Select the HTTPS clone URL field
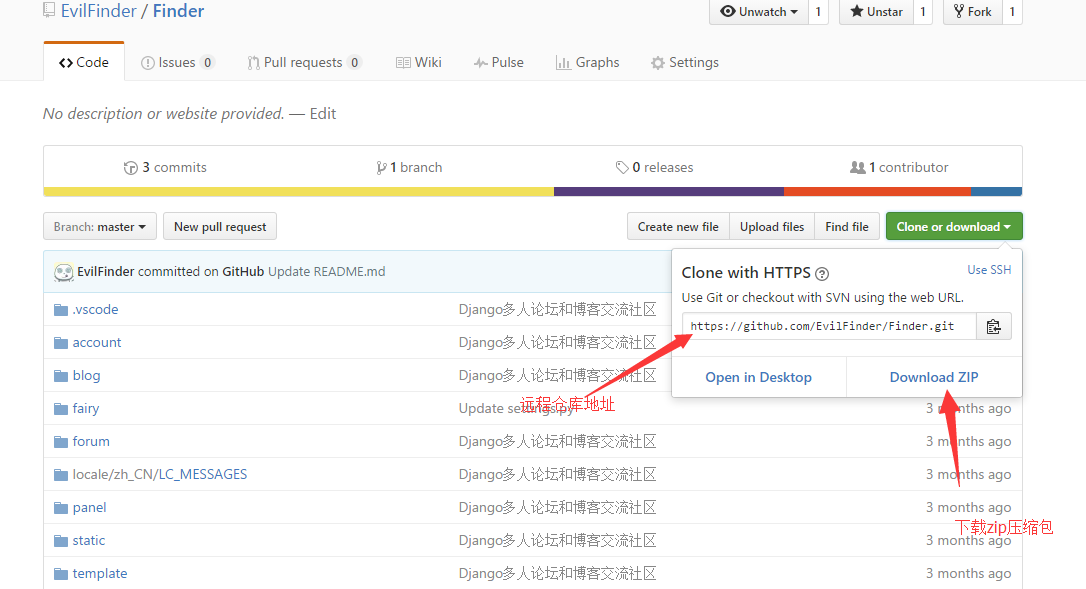 click(829, 326)
